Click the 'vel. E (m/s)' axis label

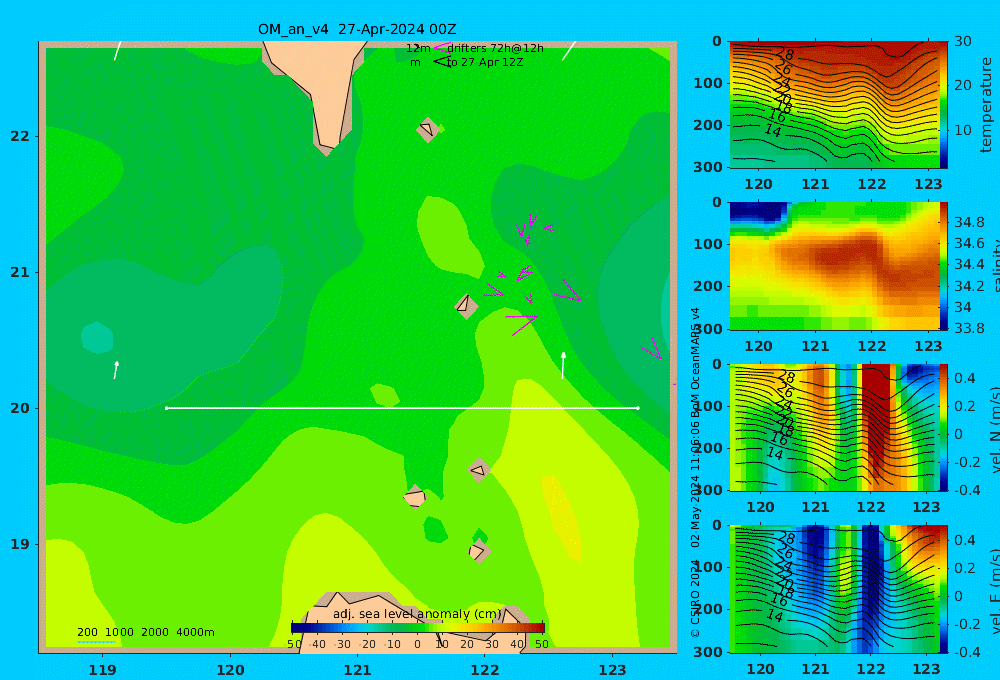[994, 589]
